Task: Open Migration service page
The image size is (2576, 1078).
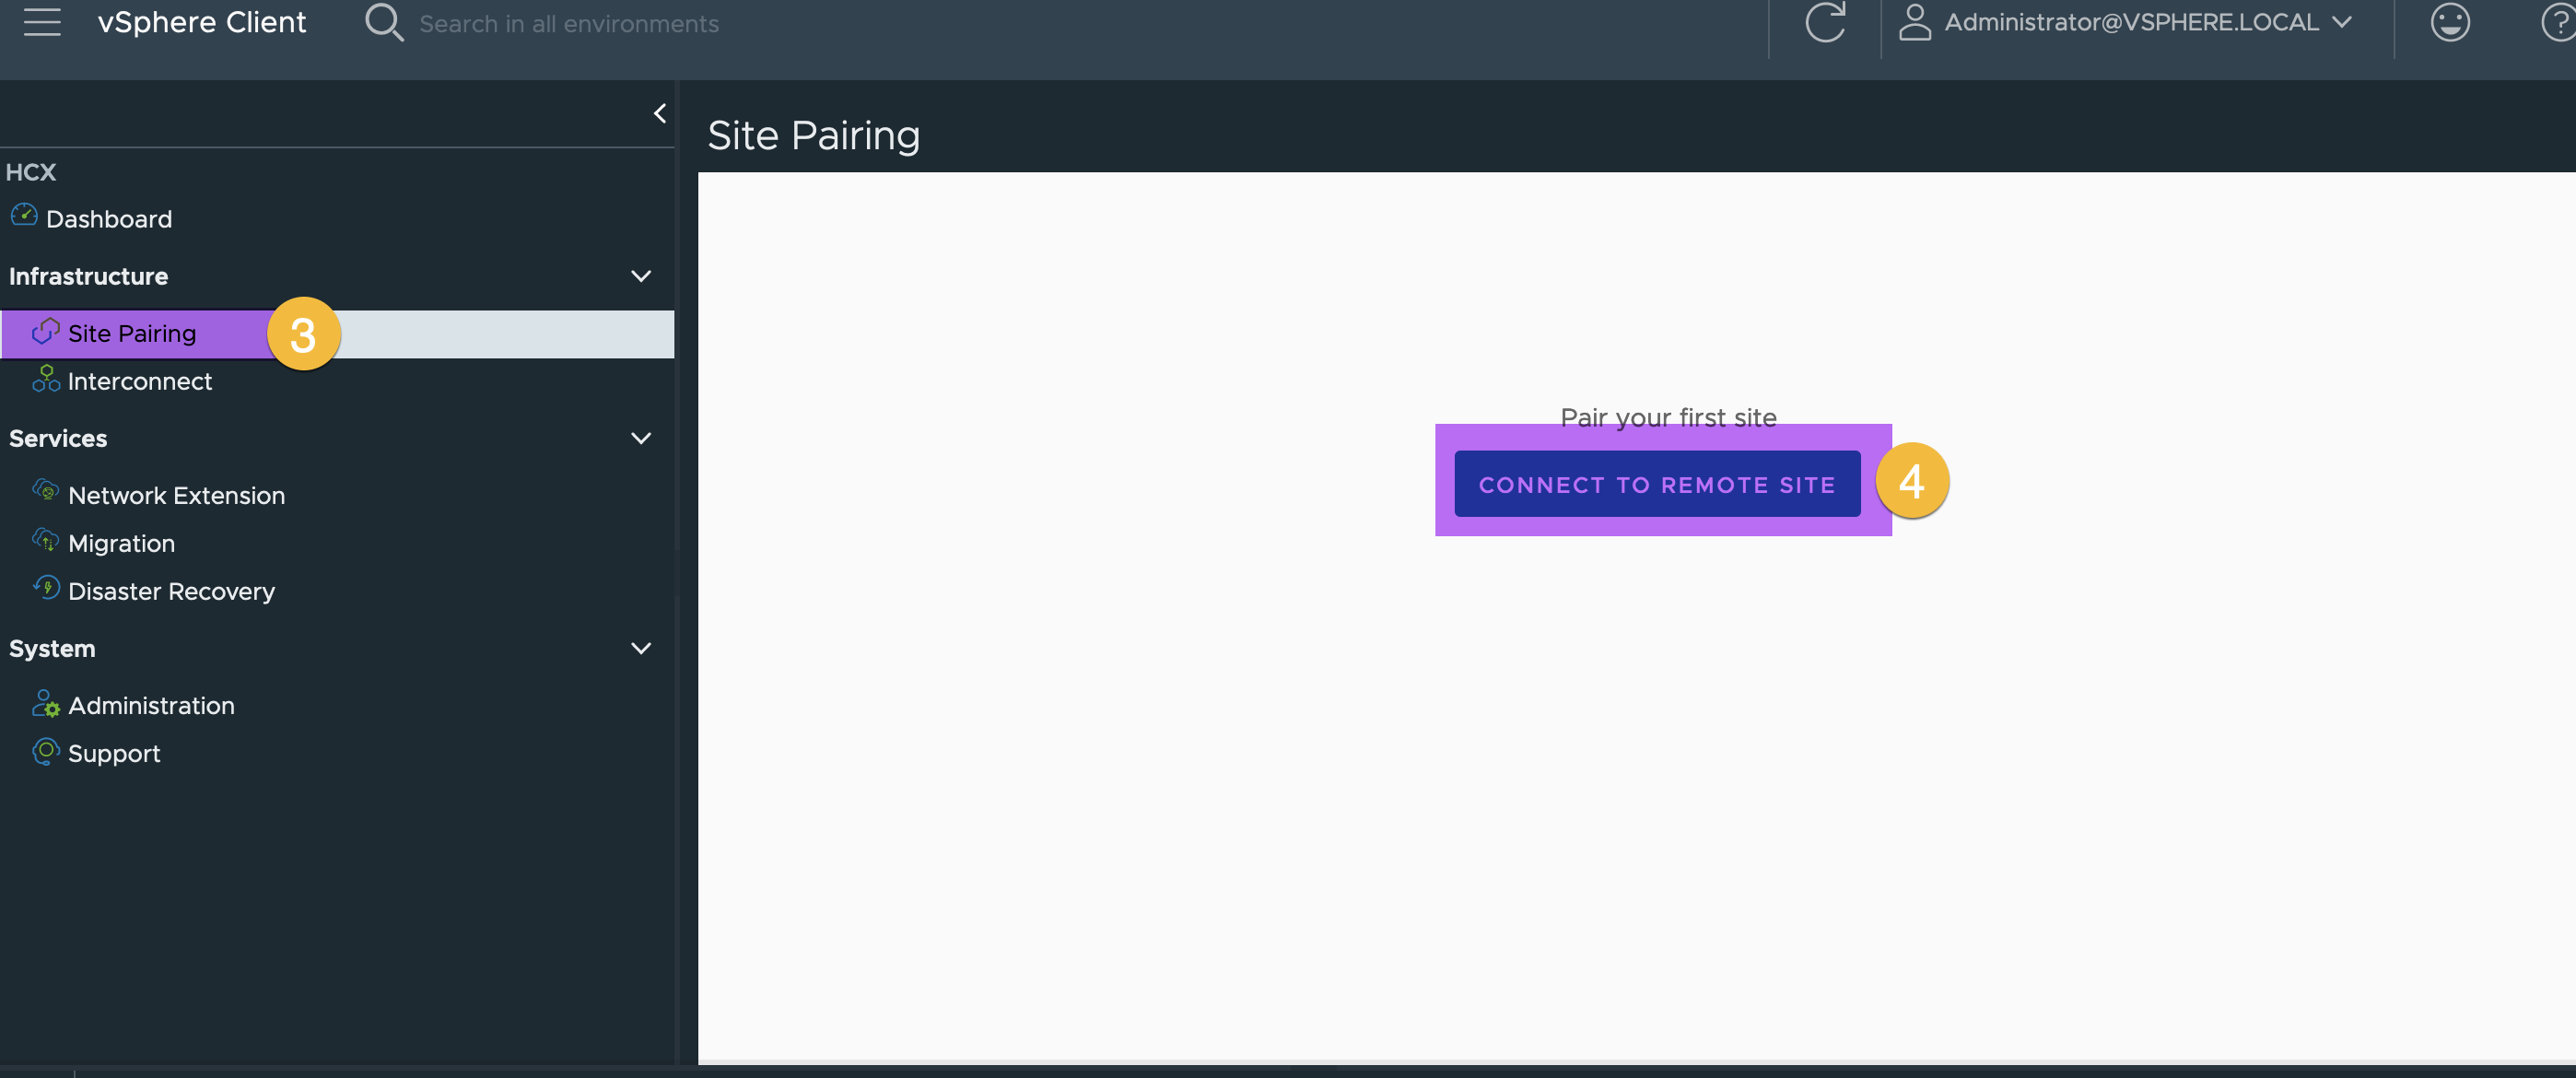Action: (x=121, y=543)
